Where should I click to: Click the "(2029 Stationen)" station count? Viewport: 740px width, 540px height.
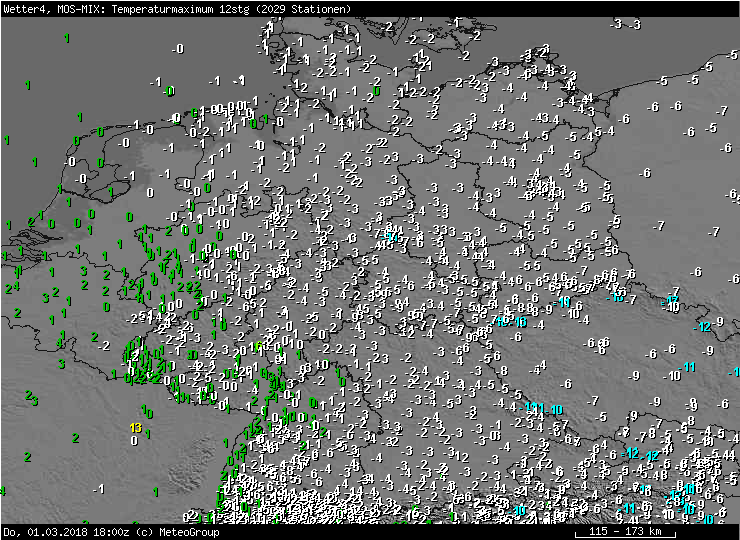[303, 8]
